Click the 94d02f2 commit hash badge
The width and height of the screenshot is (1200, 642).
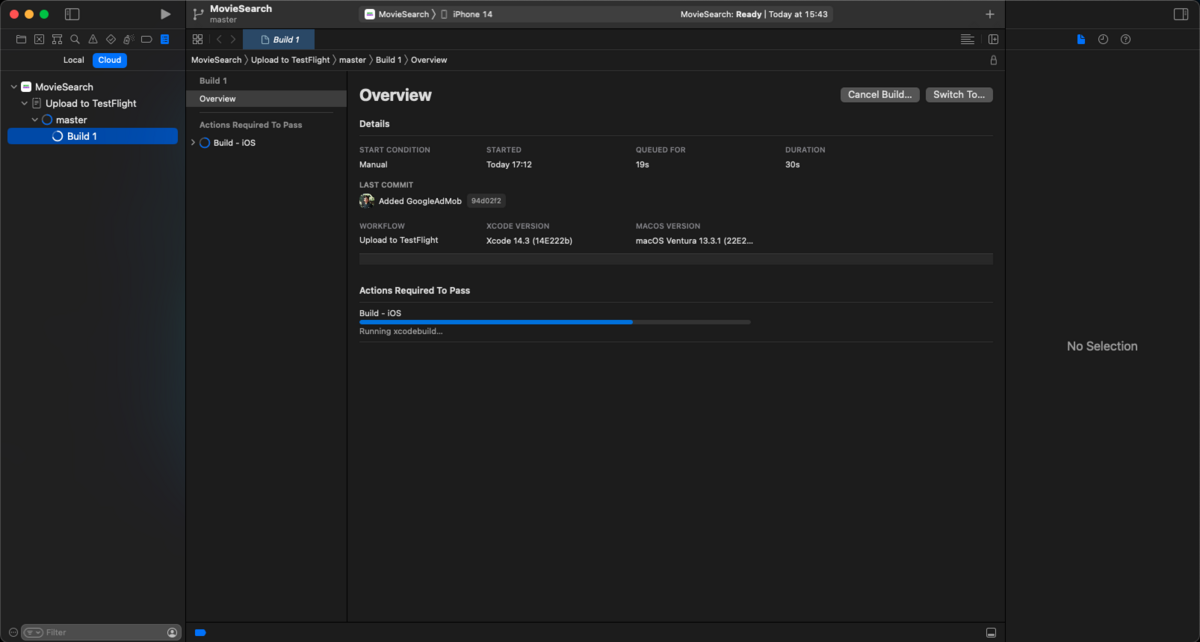(487, 201)
